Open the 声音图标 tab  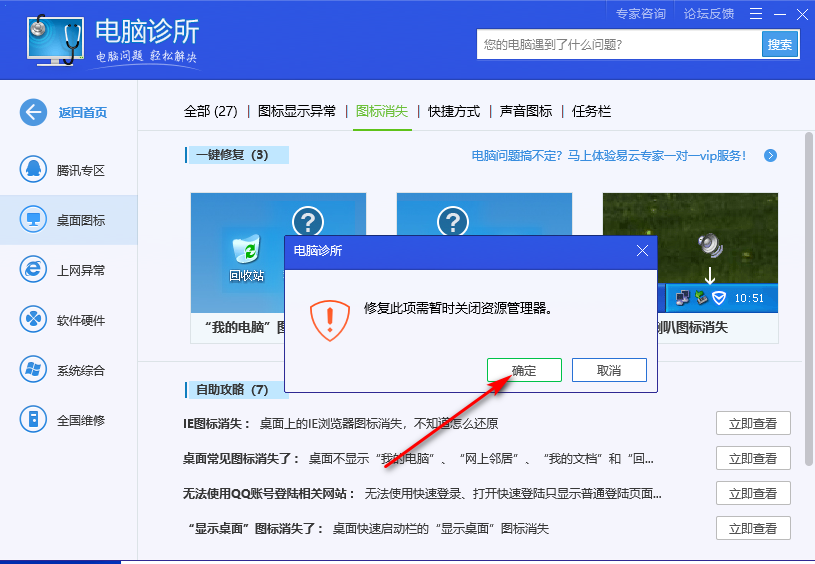pos(526,111)
